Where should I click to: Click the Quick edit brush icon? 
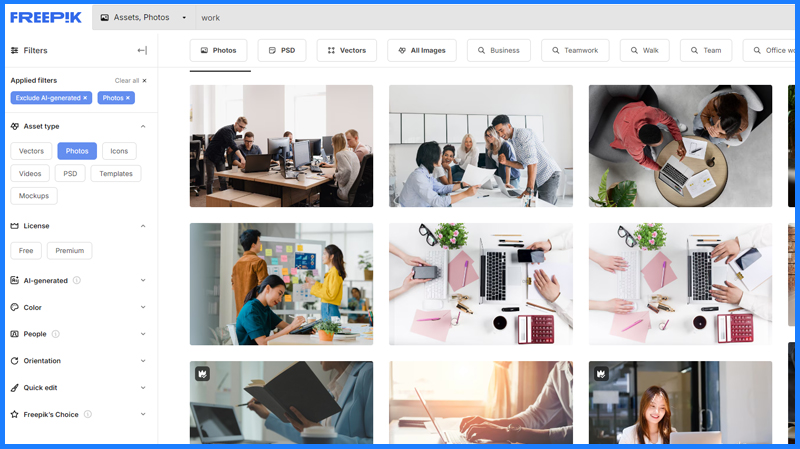[14, 388]
